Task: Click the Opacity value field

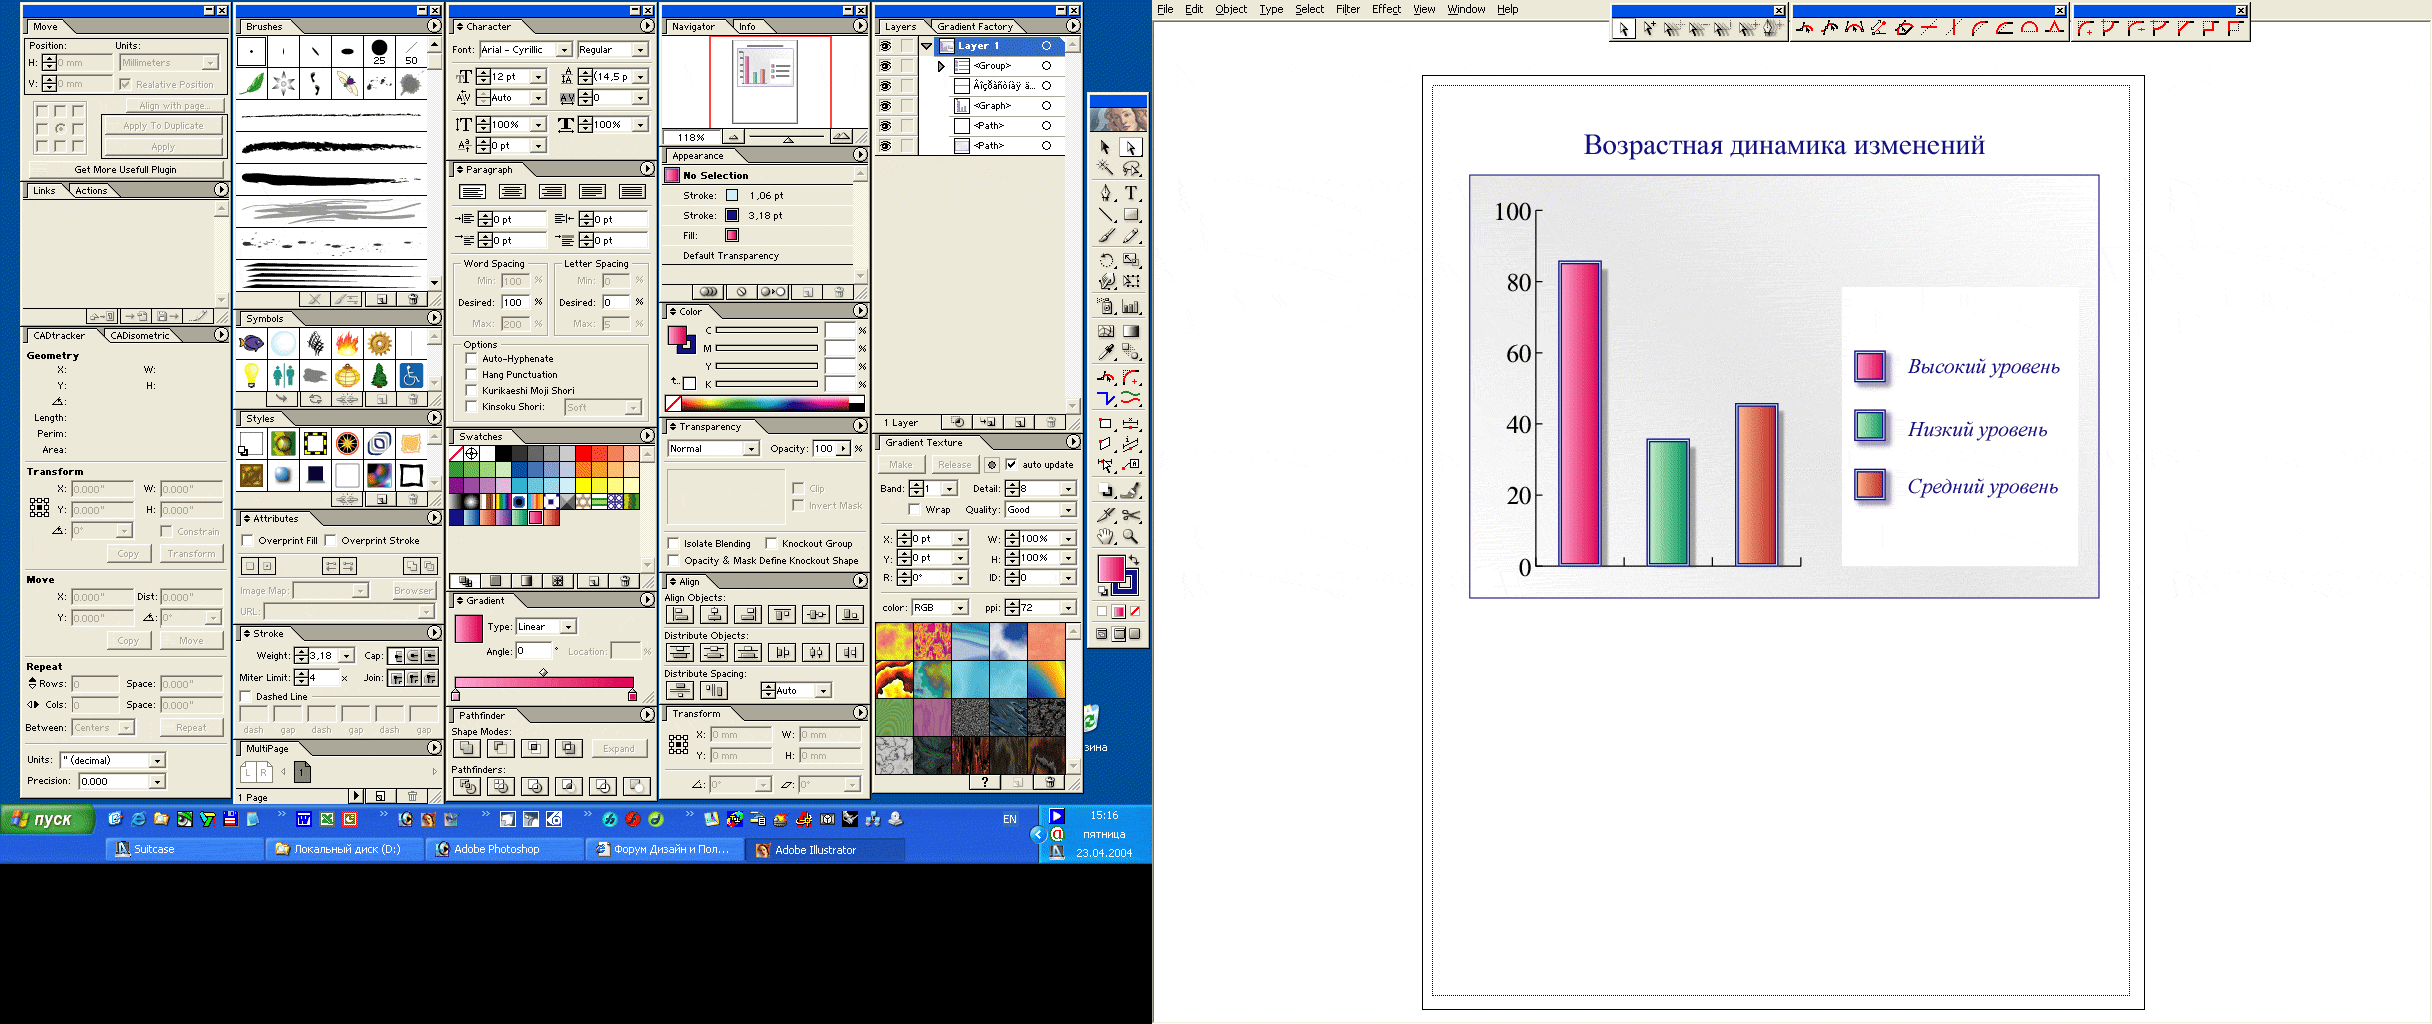Action: [825, 449]
